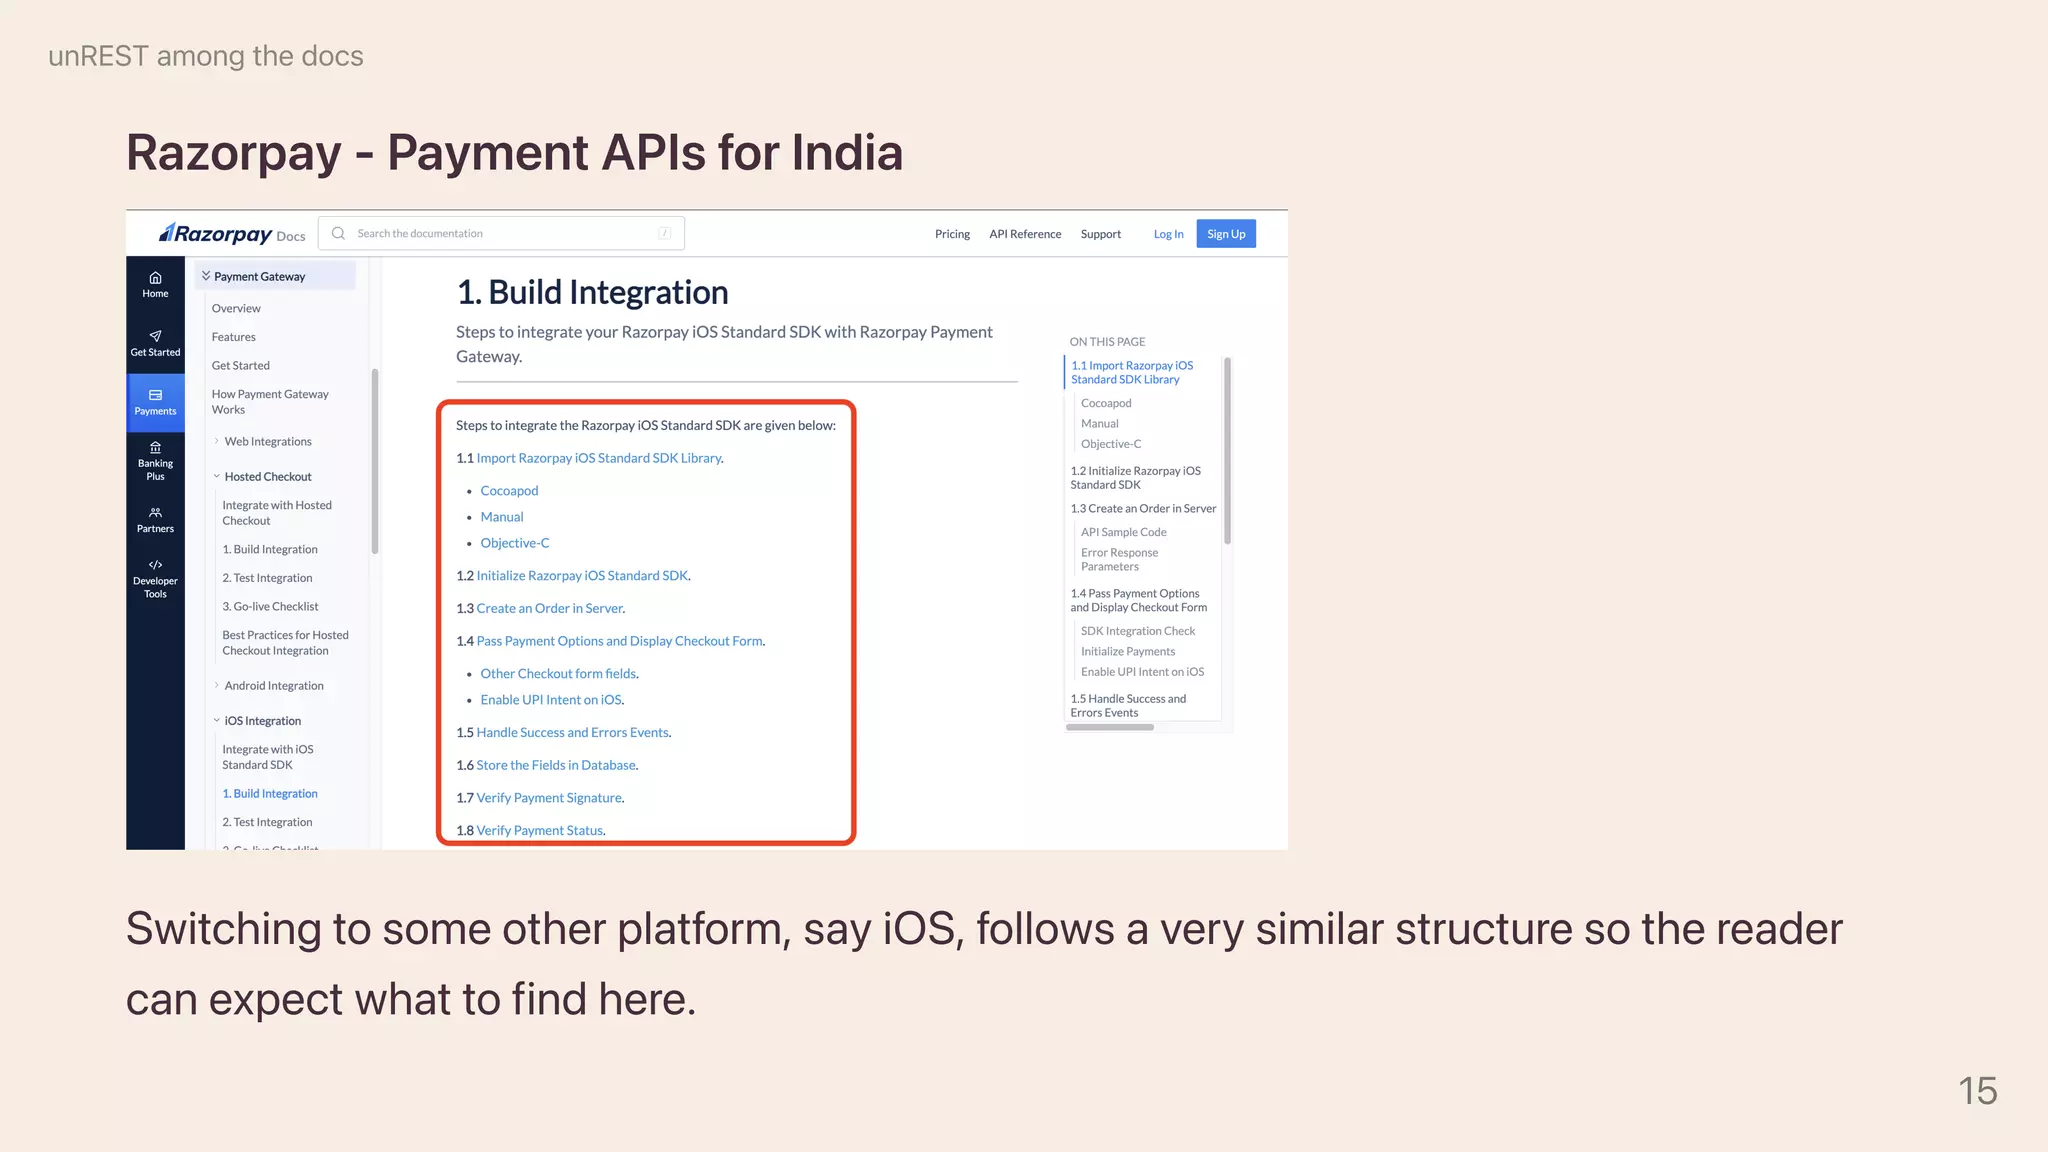Open the Home sidebar icon
This screenshot has height=1152, width=2048.
click(155, 284)
